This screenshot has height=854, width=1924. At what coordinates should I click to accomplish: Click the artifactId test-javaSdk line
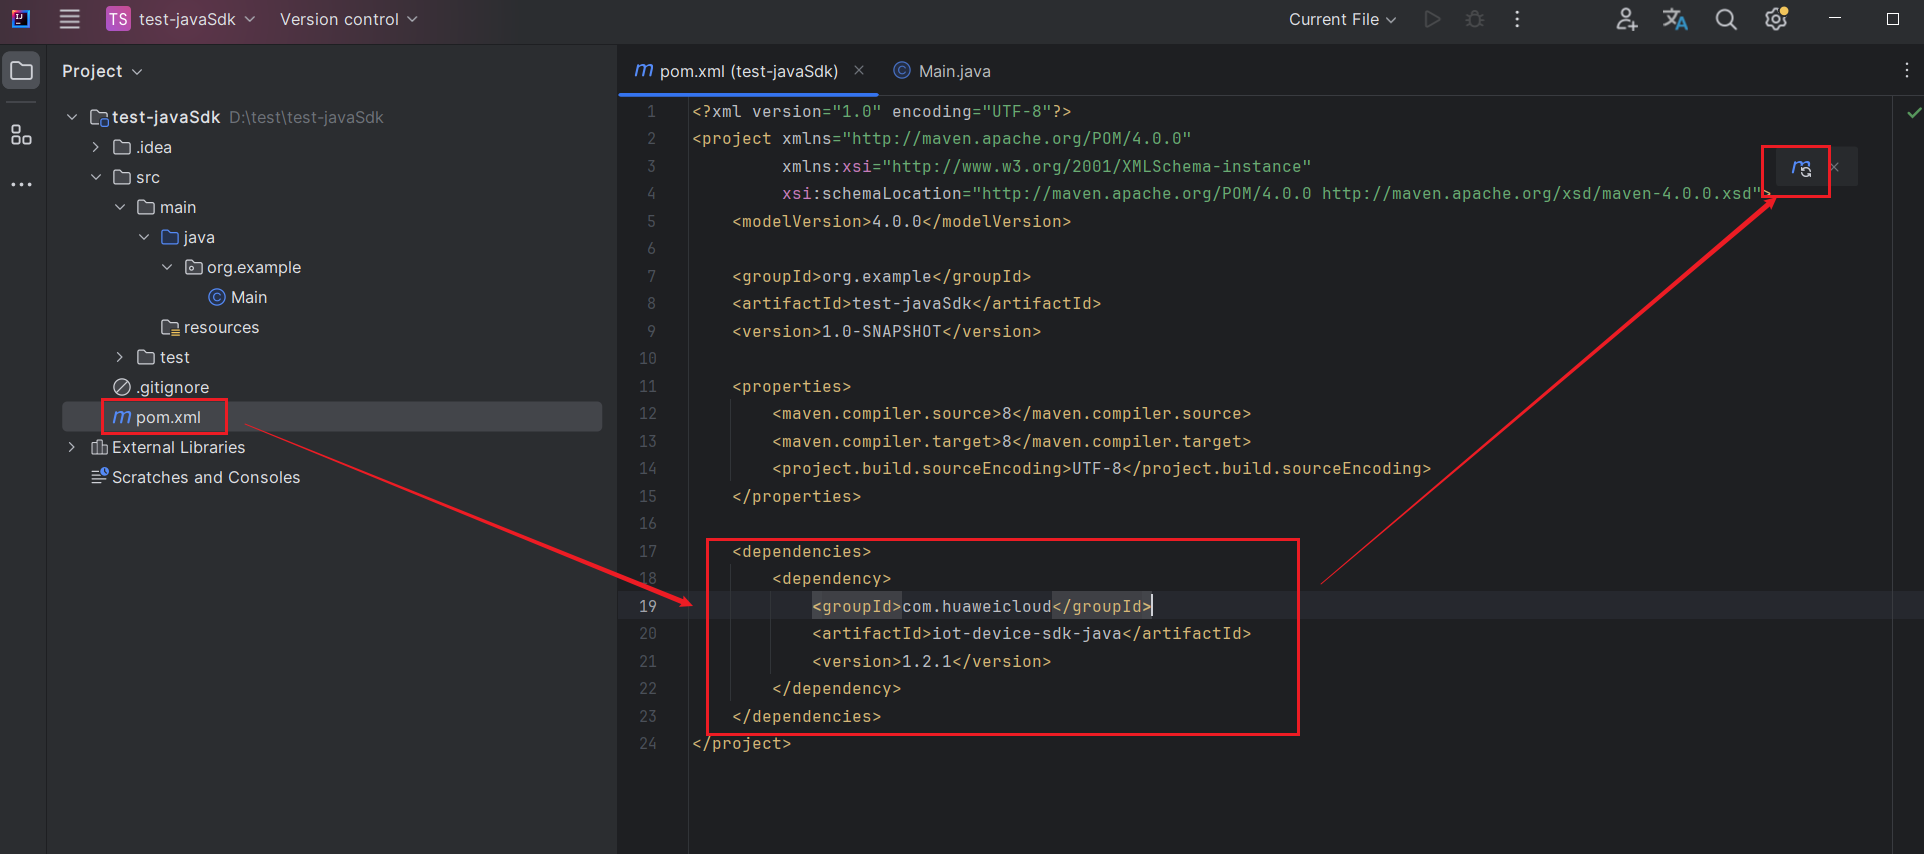coord(916,303)
